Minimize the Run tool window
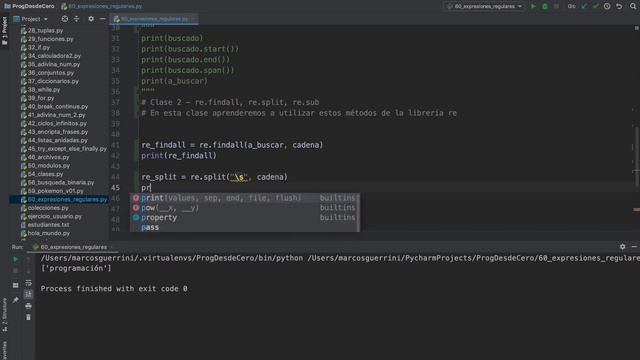 click(634, 247)
